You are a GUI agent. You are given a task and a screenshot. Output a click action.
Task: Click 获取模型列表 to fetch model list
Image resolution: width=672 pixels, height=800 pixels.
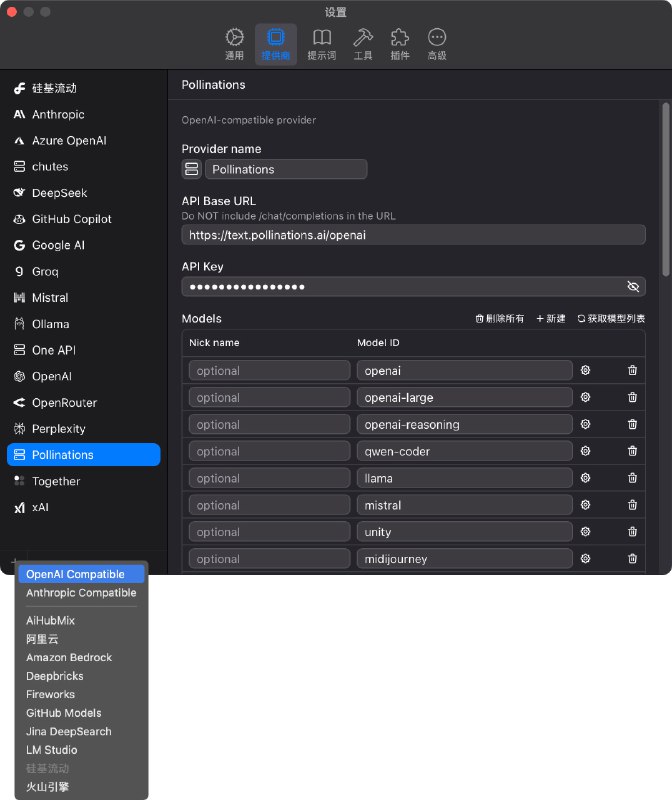[611, 318]
